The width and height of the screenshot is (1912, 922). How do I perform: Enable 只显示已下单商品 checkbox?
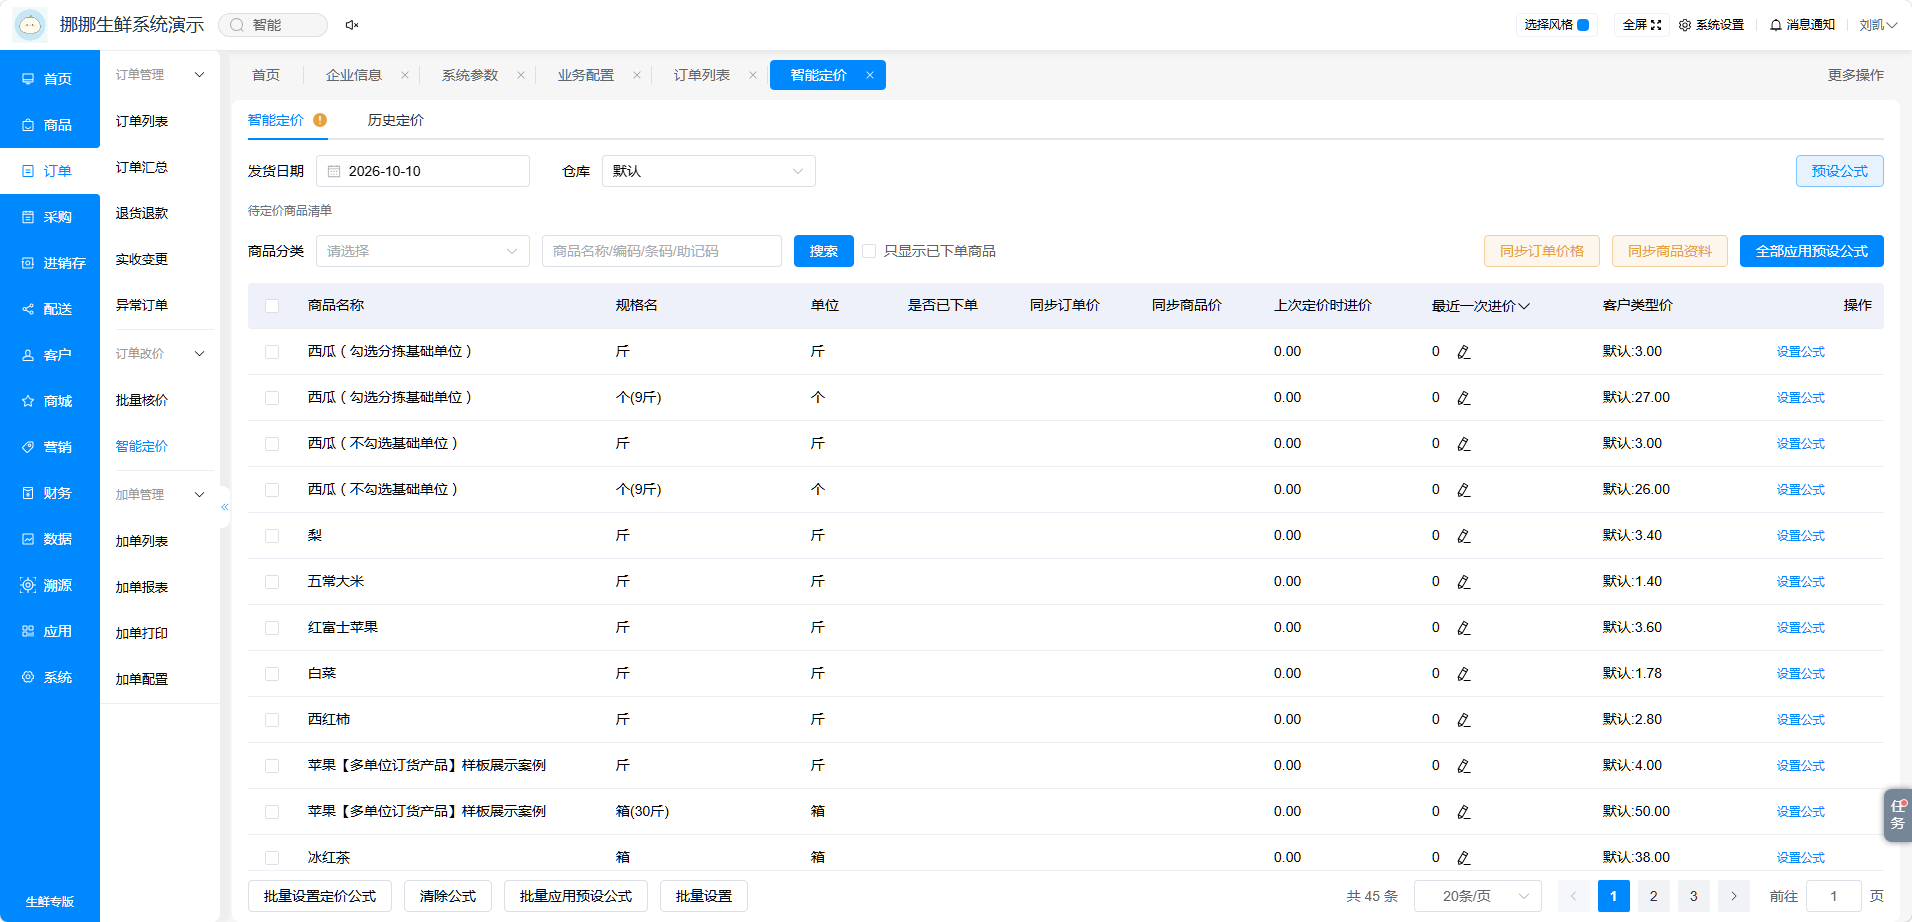pos(869,251)
